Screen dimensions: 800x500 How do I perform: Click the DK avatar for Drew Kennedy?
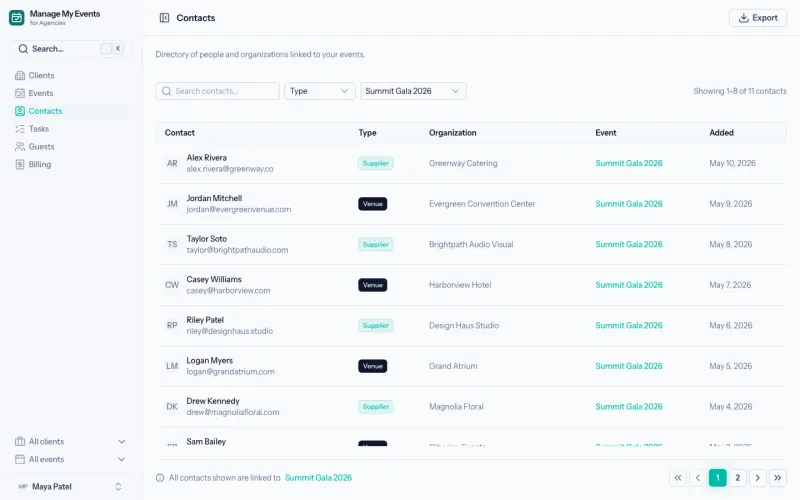point(172,407)
